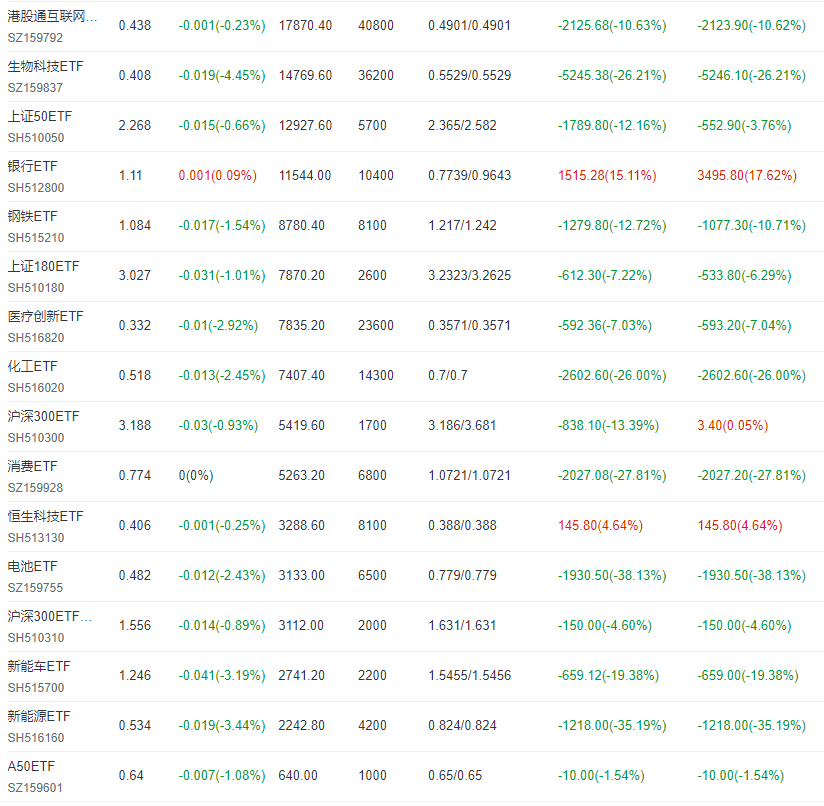Click 7407.40 market value in 化工ETF row
The width and height of the screenshot is (824, 806).
pyautogui.click(x=301, y=375)
